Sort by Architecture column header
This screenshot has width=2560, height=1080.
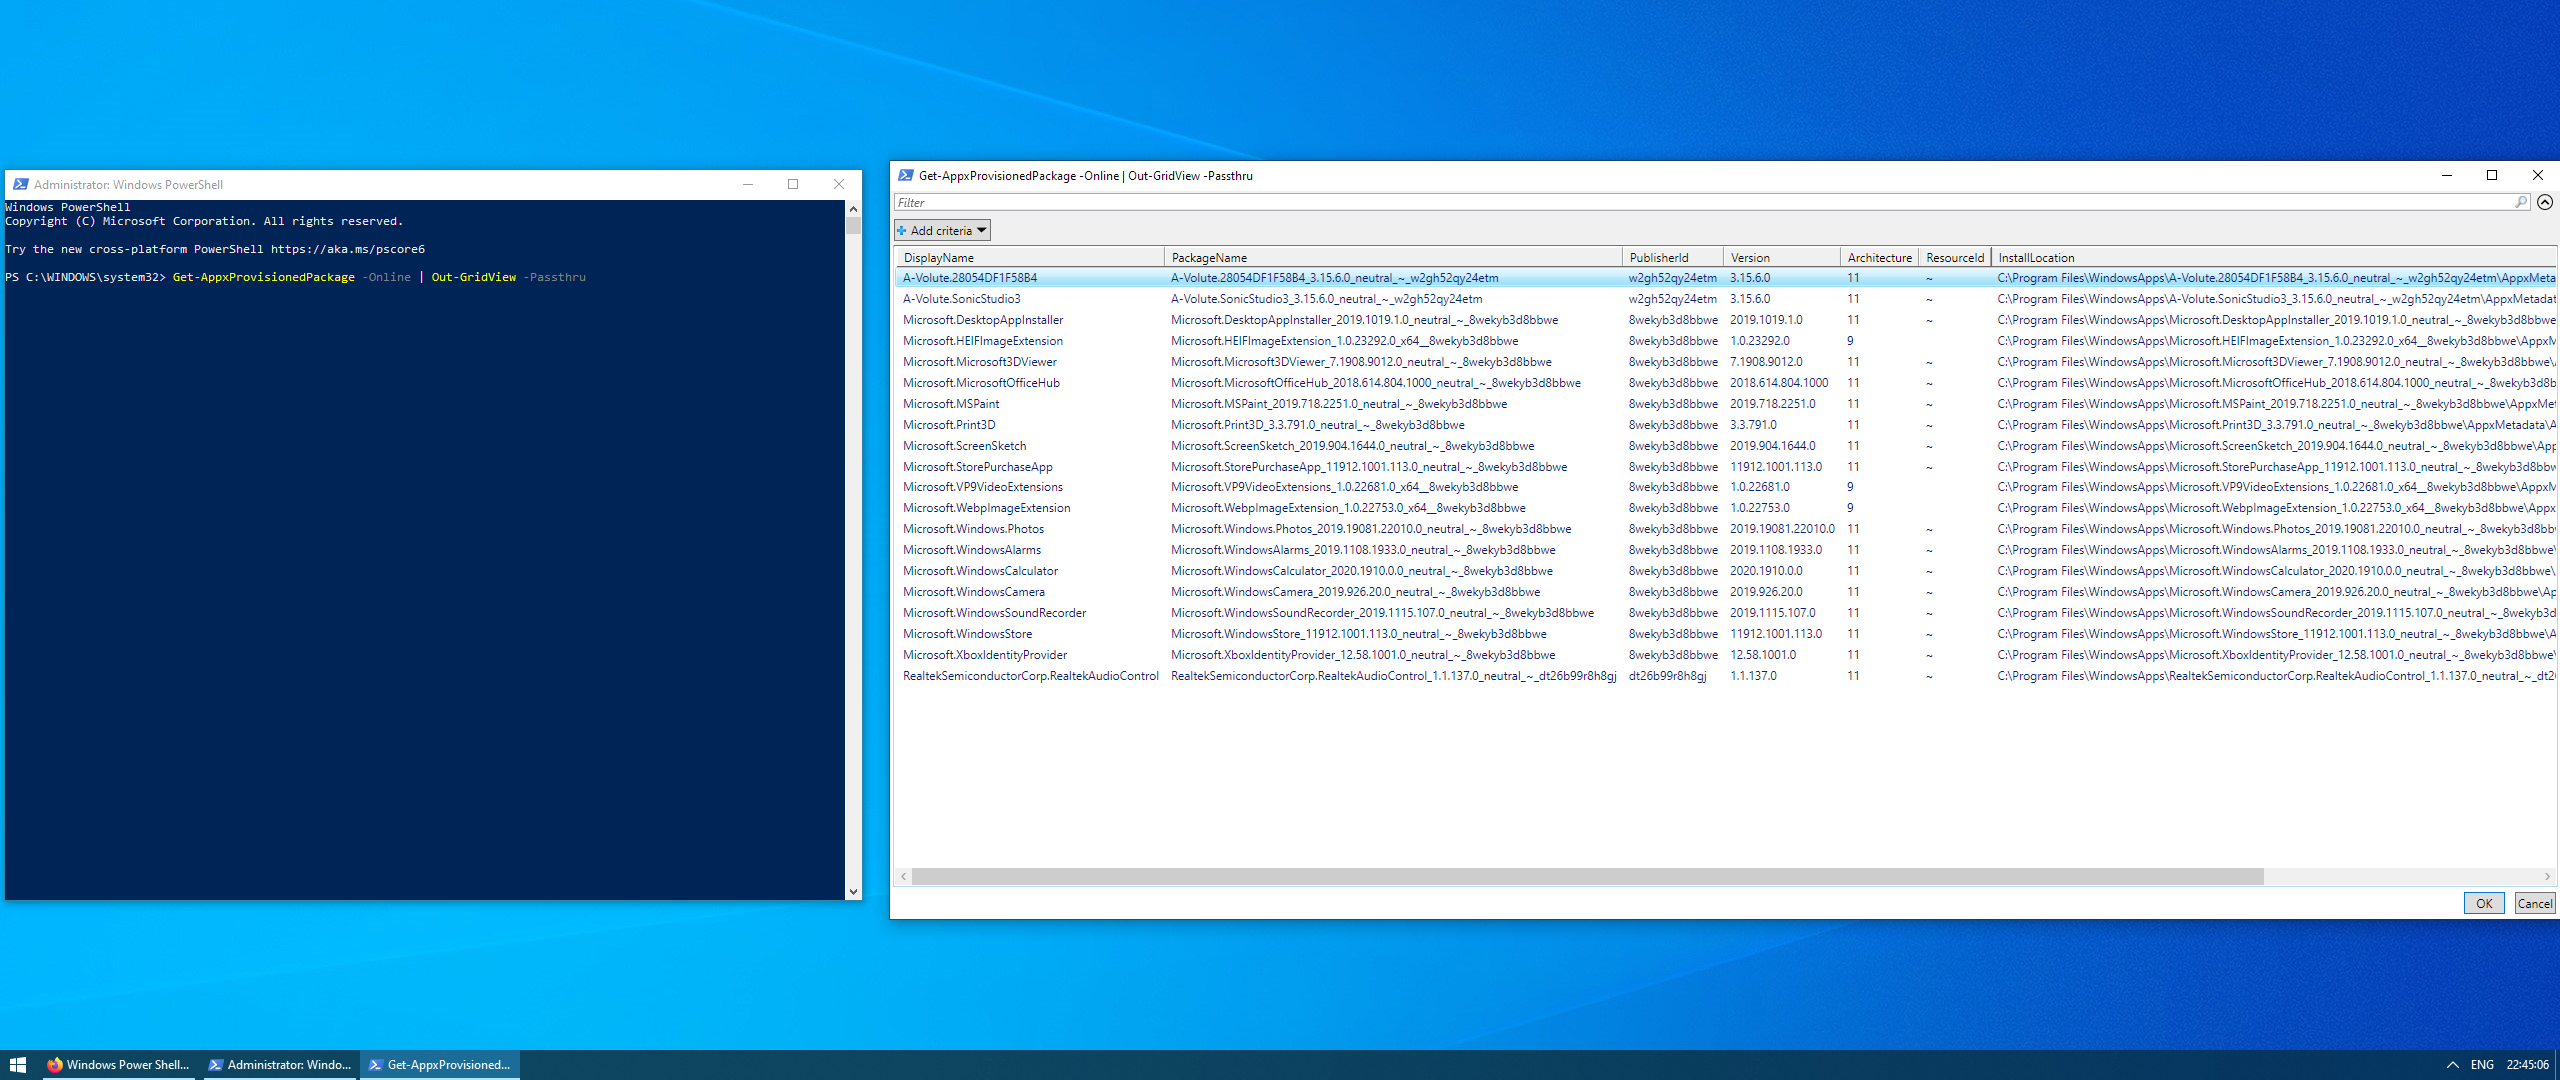pyautogui.click(x=1878, y=257)
